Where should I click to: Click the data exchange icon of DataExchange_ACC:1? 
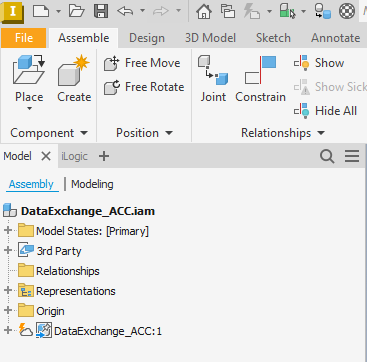click(x=44, y=331)
